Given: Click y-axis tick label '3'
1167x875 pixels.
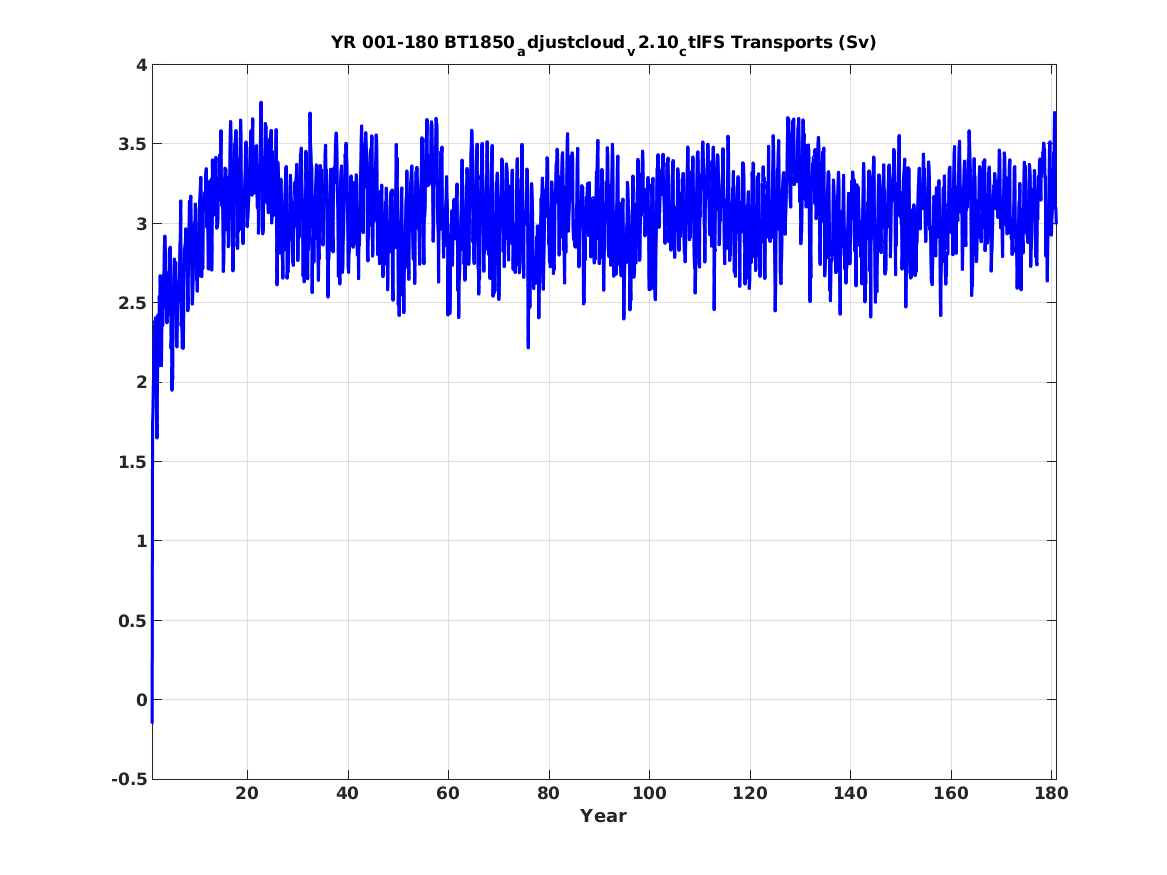Looking at the screenshot, I should coord(141,223).
